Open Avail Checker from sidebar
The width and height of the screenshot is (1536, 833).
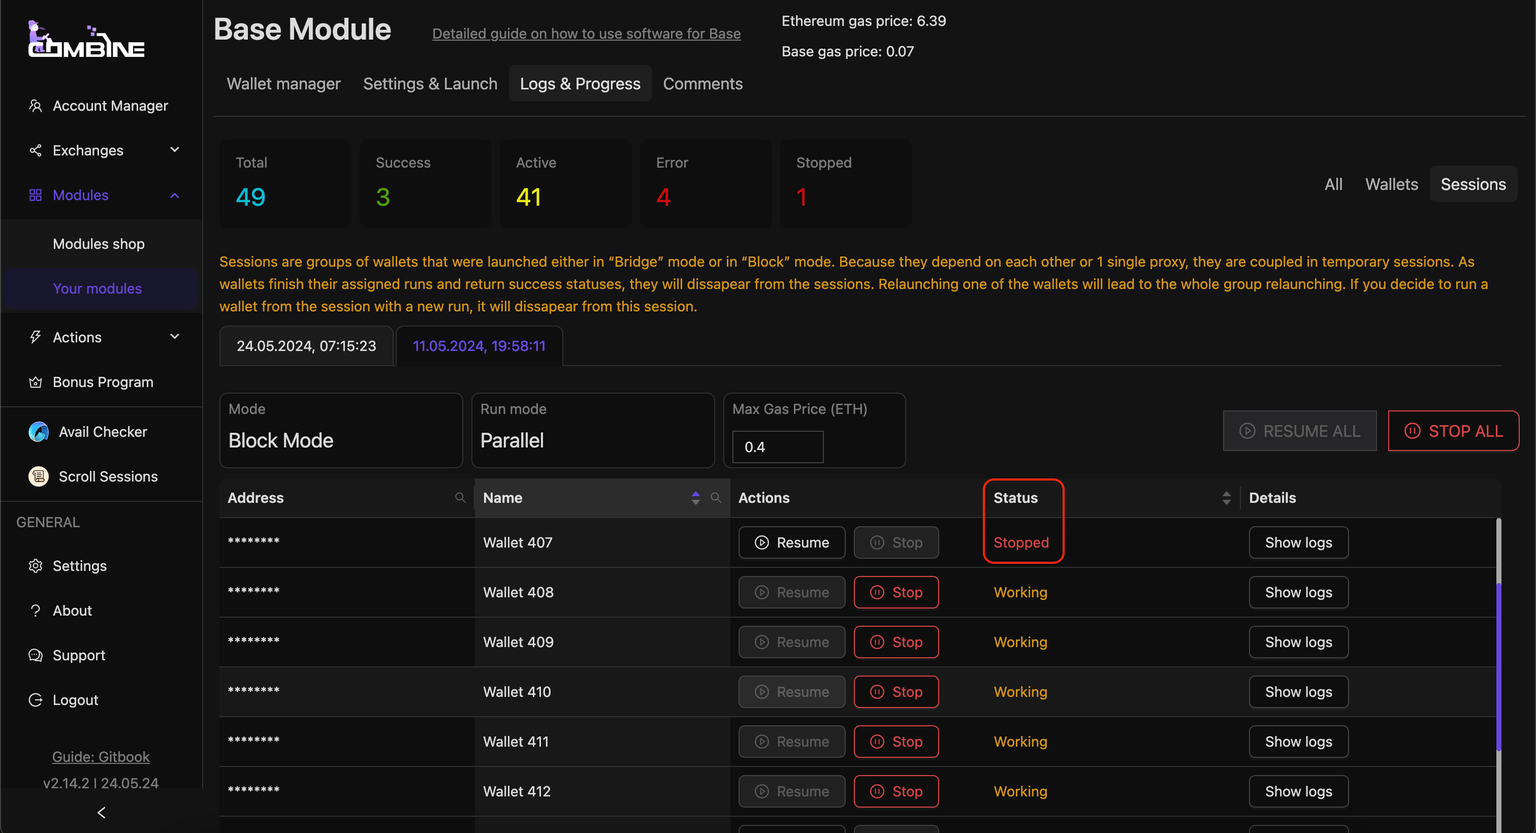coord(102,432)
